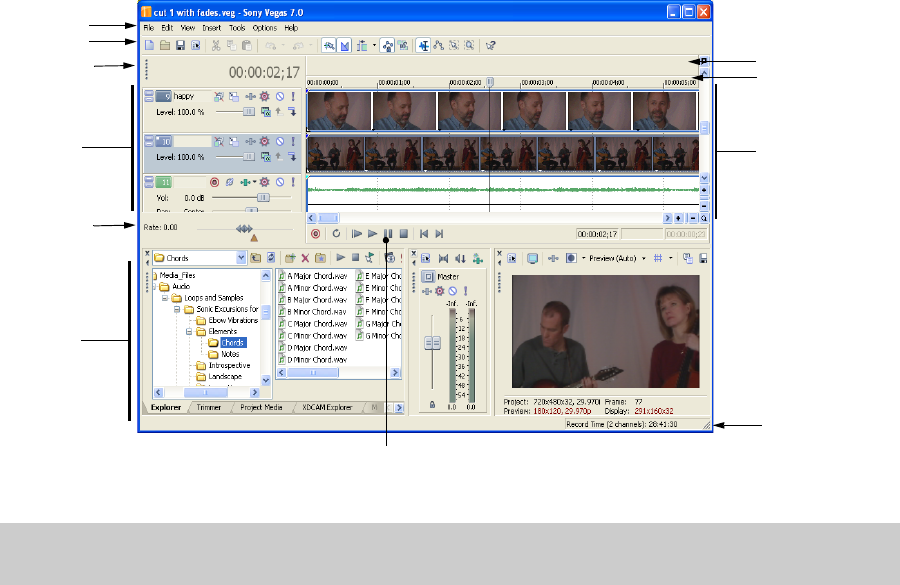Image resolution: width=900 pixels, height=585 pixels.
Task: Collapse the Loops and Samples tree folder
Action: point(165,298)
